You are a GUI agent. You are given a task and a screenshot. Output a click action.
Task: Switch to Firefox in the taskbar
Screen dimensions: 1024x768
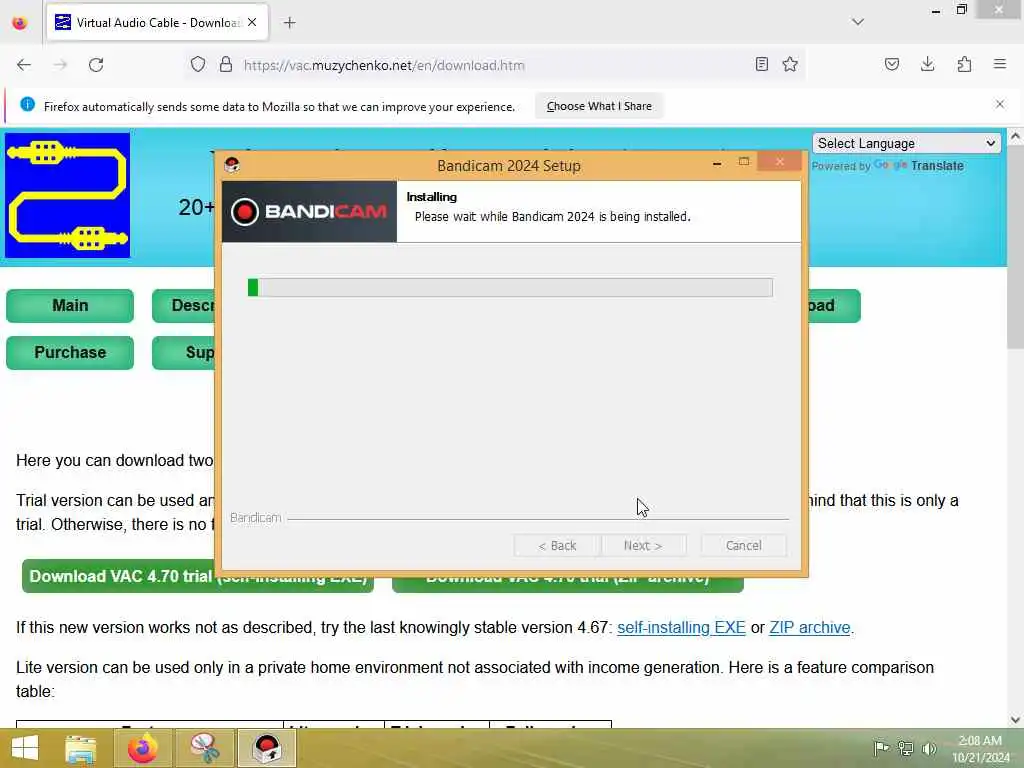tap(142, 748)
